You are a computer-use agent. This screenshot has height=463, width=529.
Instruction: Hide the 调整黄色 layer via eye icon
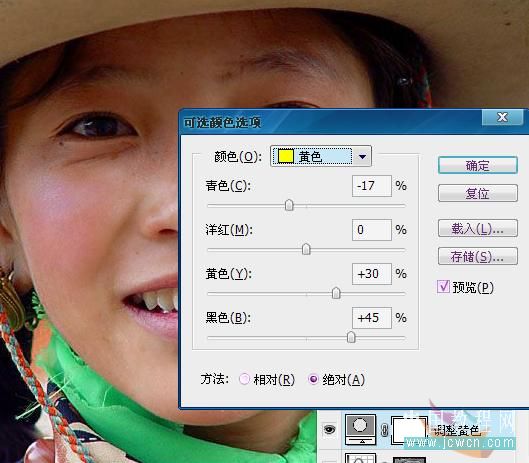click(x=329, y=429)
